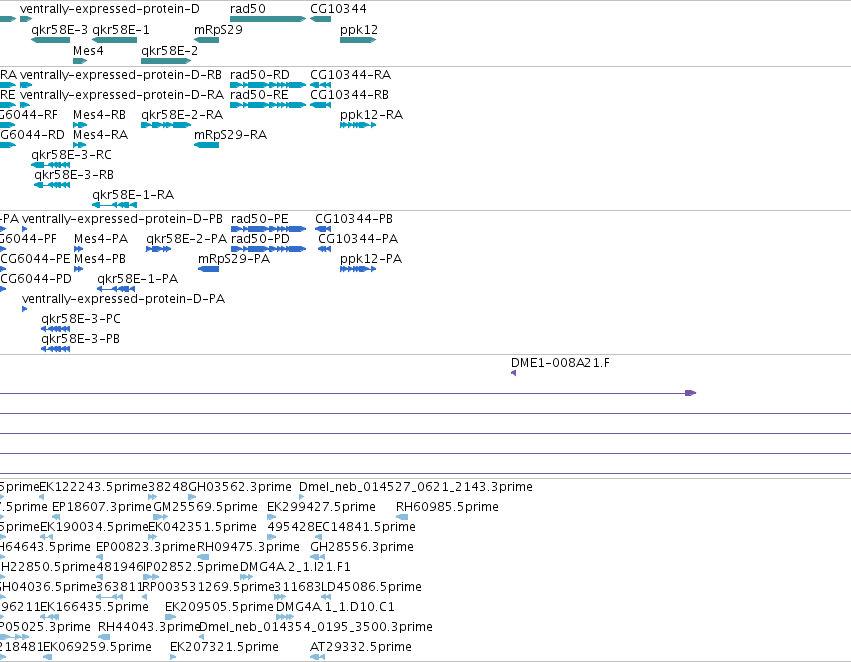This screenshot has height=662, width=851.
Task: Select the EP18607.3prime EST
Action: click(x=56, y=517)
